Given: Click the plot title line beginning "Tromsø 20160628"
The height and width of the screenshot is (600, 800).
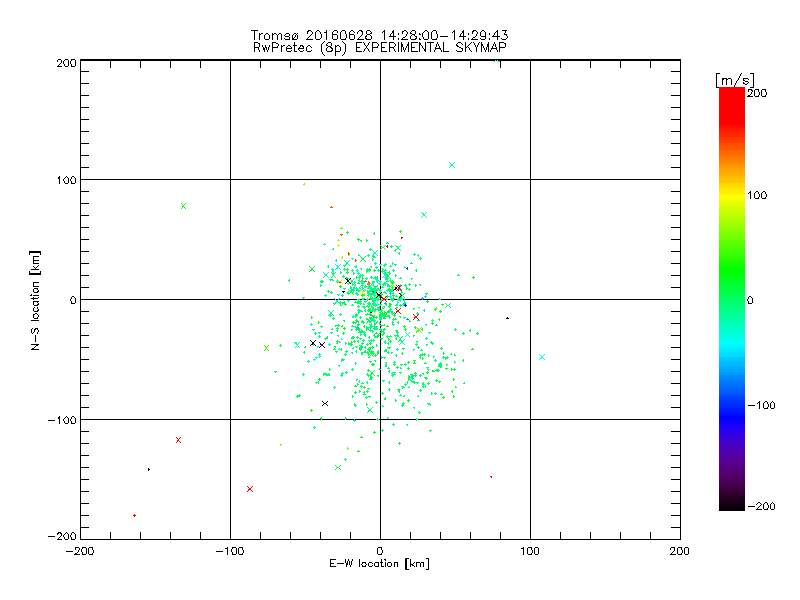Looking at the screenshot, I should tap(379, 35).
